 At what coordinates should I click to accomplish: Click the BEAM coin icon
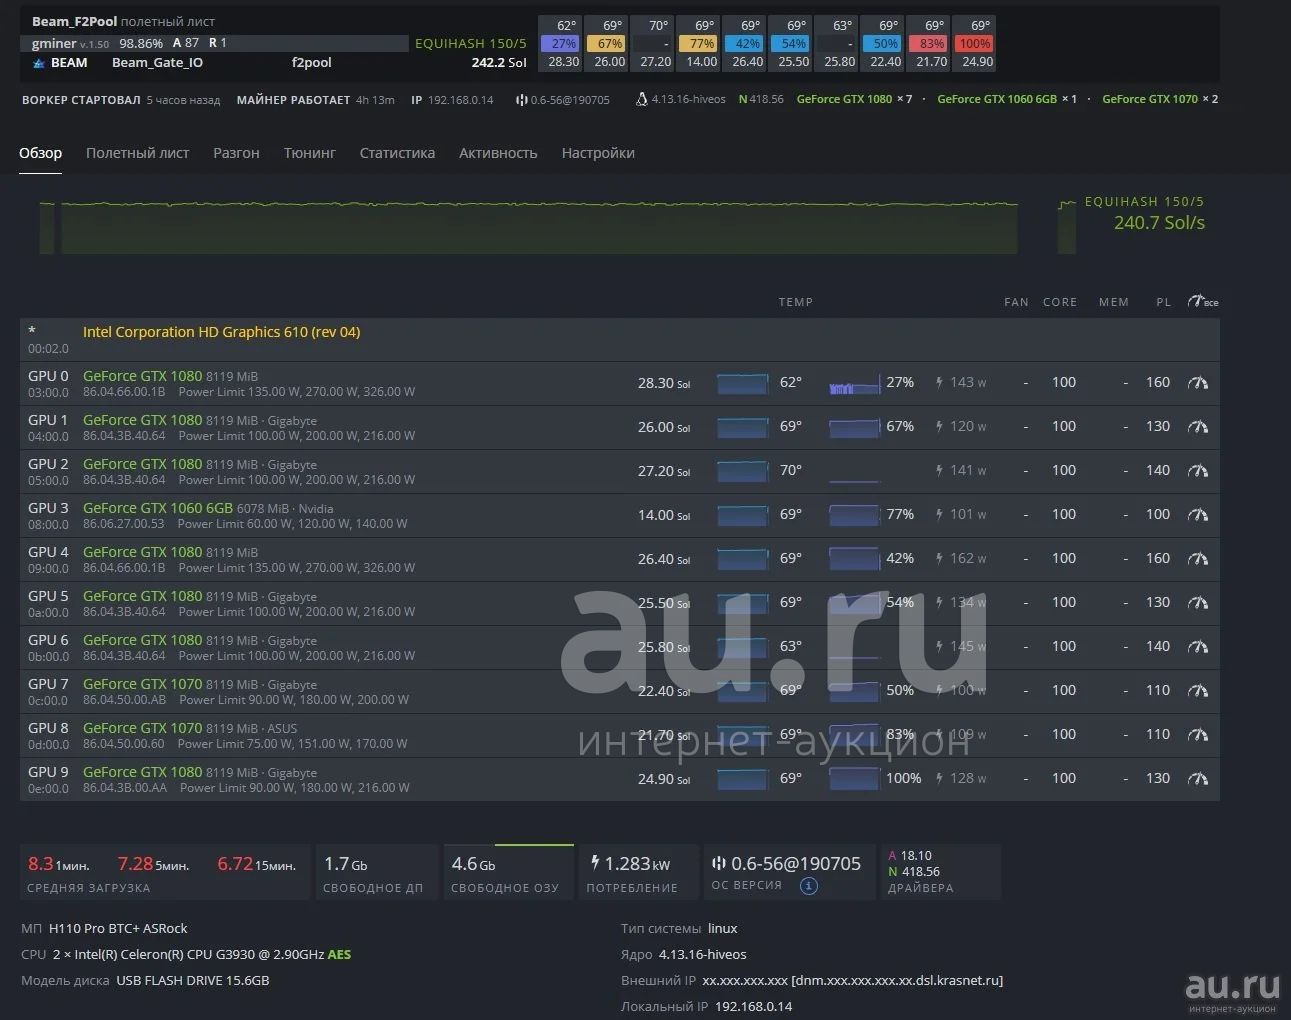pos(39,63)
